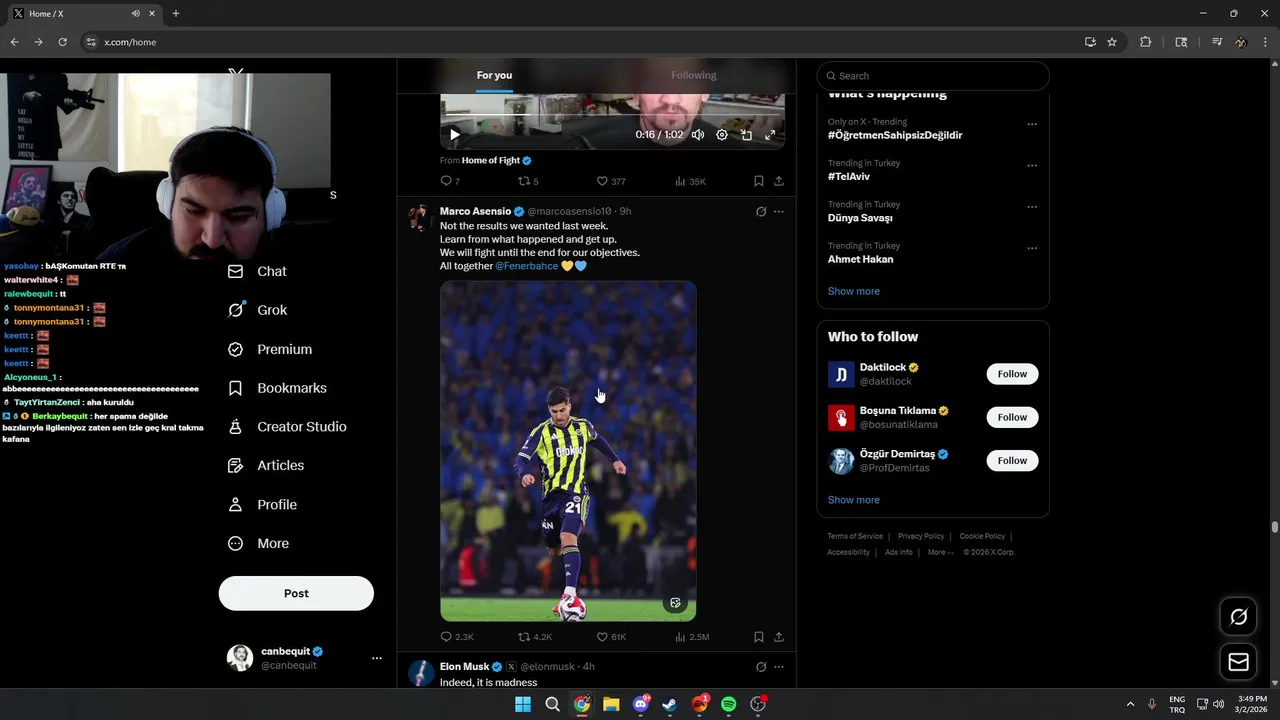The width and height of the screenshot is (1280, 720).
Task: Show hidden system tray icons
Action: pos(1130,704)
